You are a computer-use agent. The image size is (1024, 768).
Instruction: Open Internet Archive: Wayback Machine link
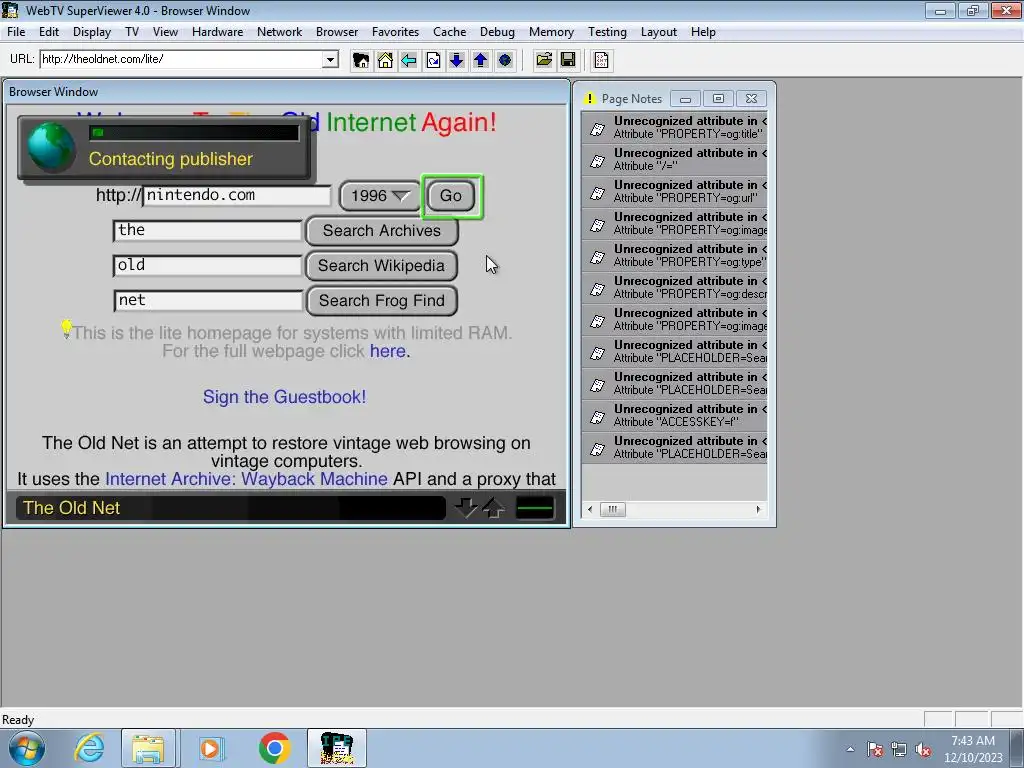246,479
